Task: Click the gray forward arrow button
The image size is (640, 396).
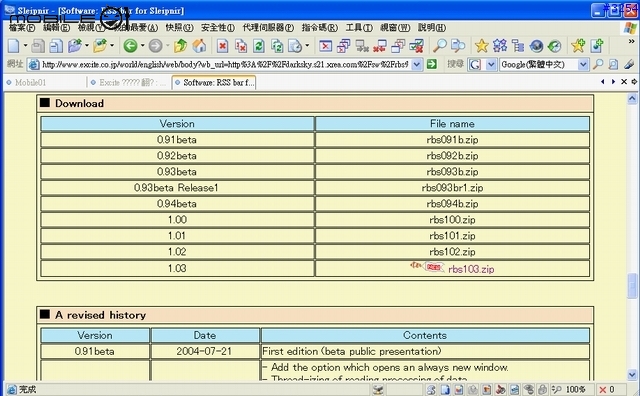Action: (156, 46)
